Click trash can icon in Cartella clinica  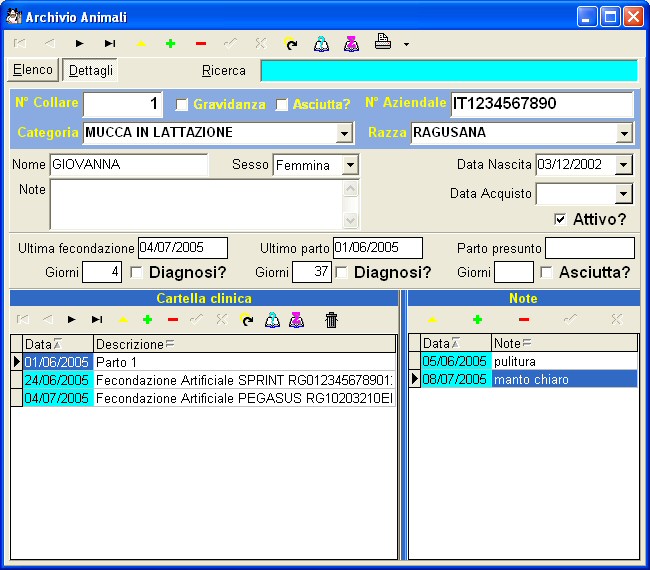pyautogui.click(x=331, y=320)
